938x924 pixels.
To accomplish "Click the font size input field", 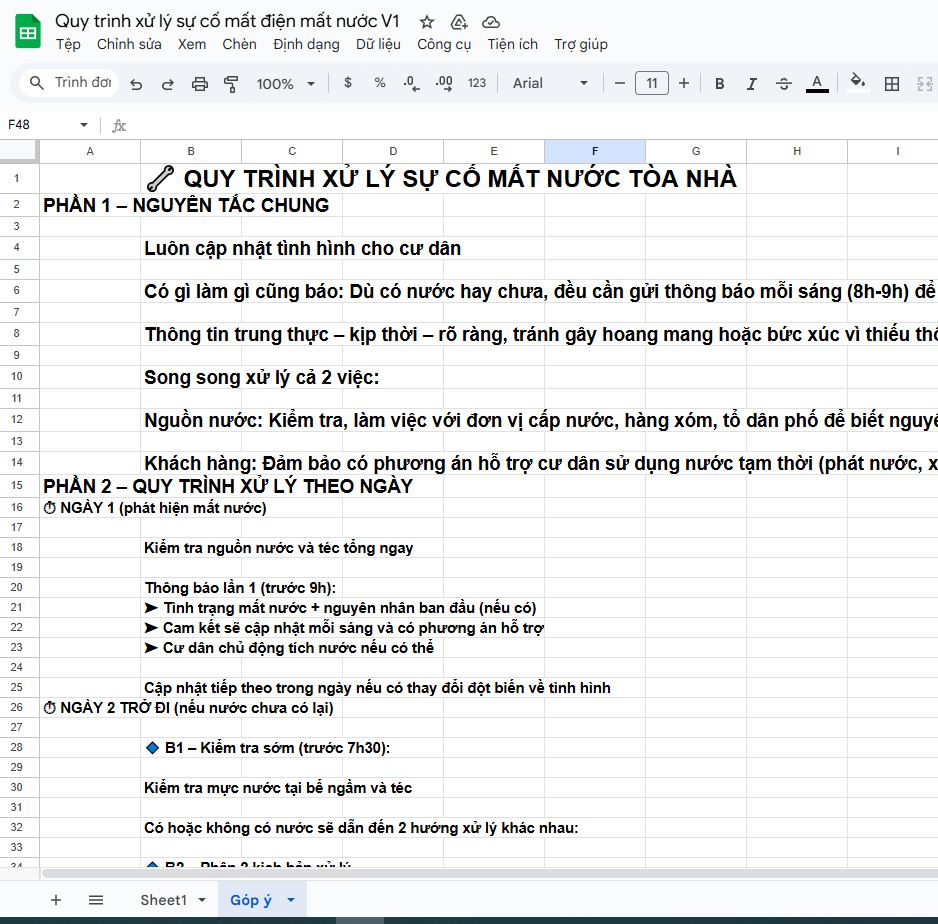I will [x=652, y=83].
